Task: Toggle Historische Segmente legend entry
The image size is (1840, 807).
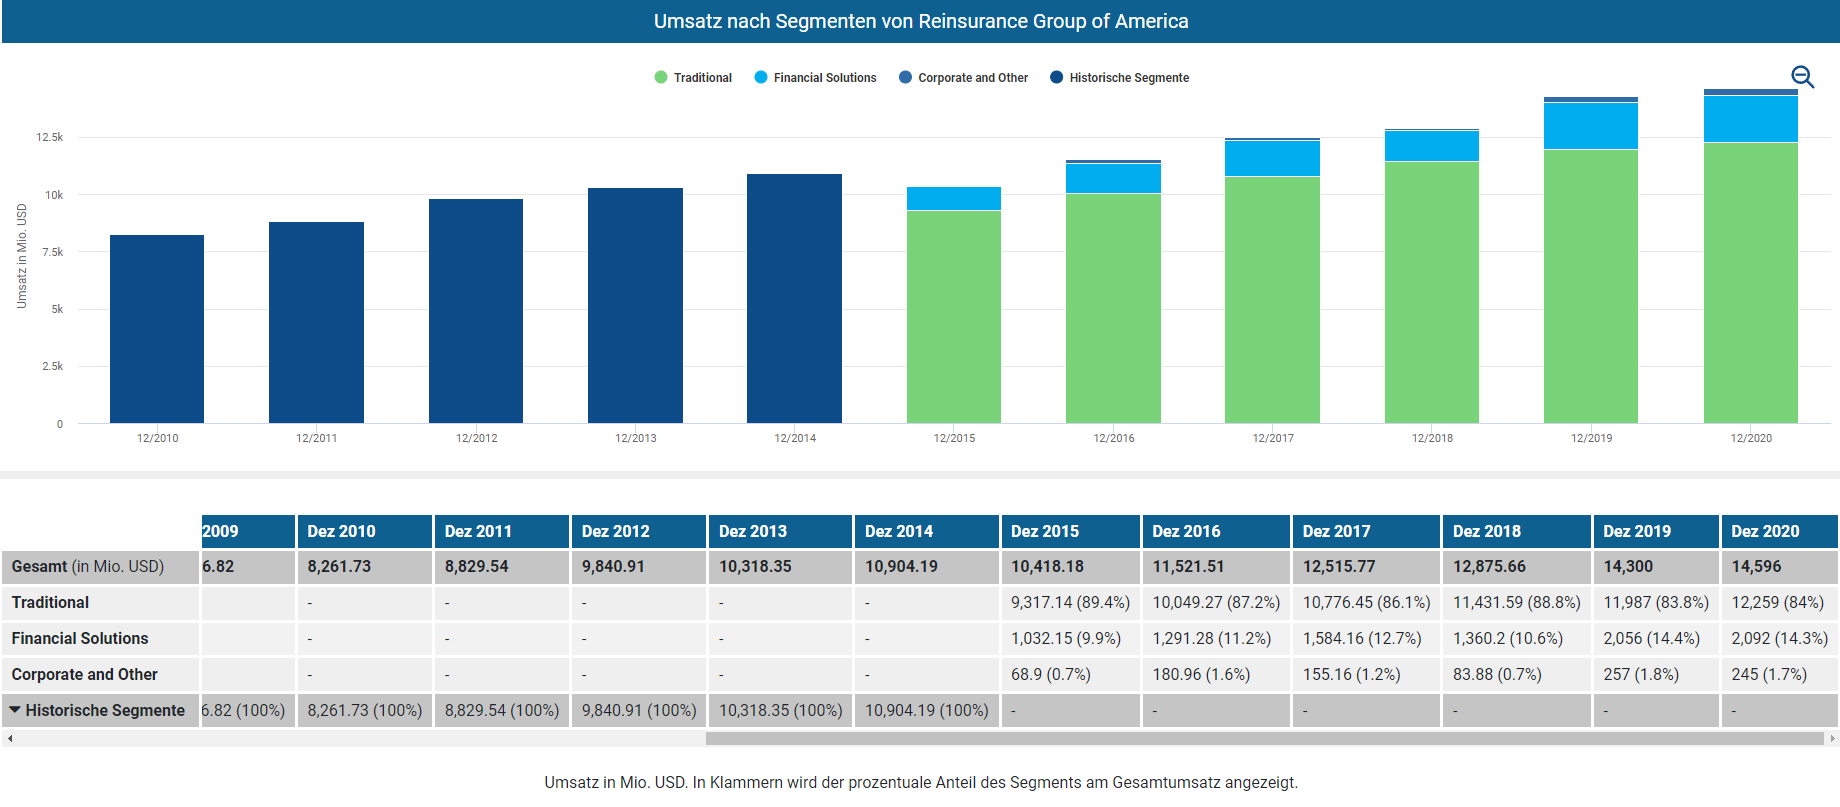Action: (x=1119, y=78)
